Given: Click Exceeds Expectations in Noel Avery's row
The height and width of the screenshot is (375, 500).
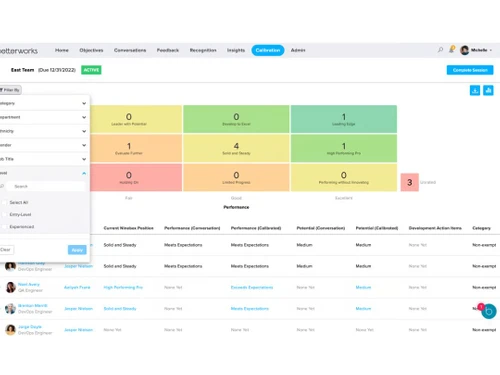Looking at the screenshot, I should (252, 287).
